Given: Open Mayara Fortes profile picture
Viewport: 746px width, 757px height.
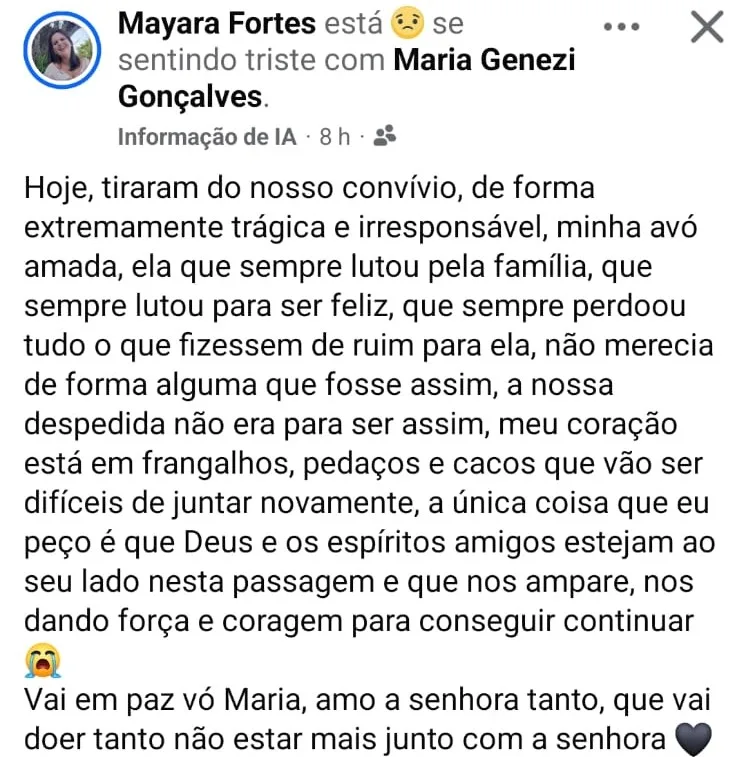Looking at the screenshot, I should coord(62,50).
